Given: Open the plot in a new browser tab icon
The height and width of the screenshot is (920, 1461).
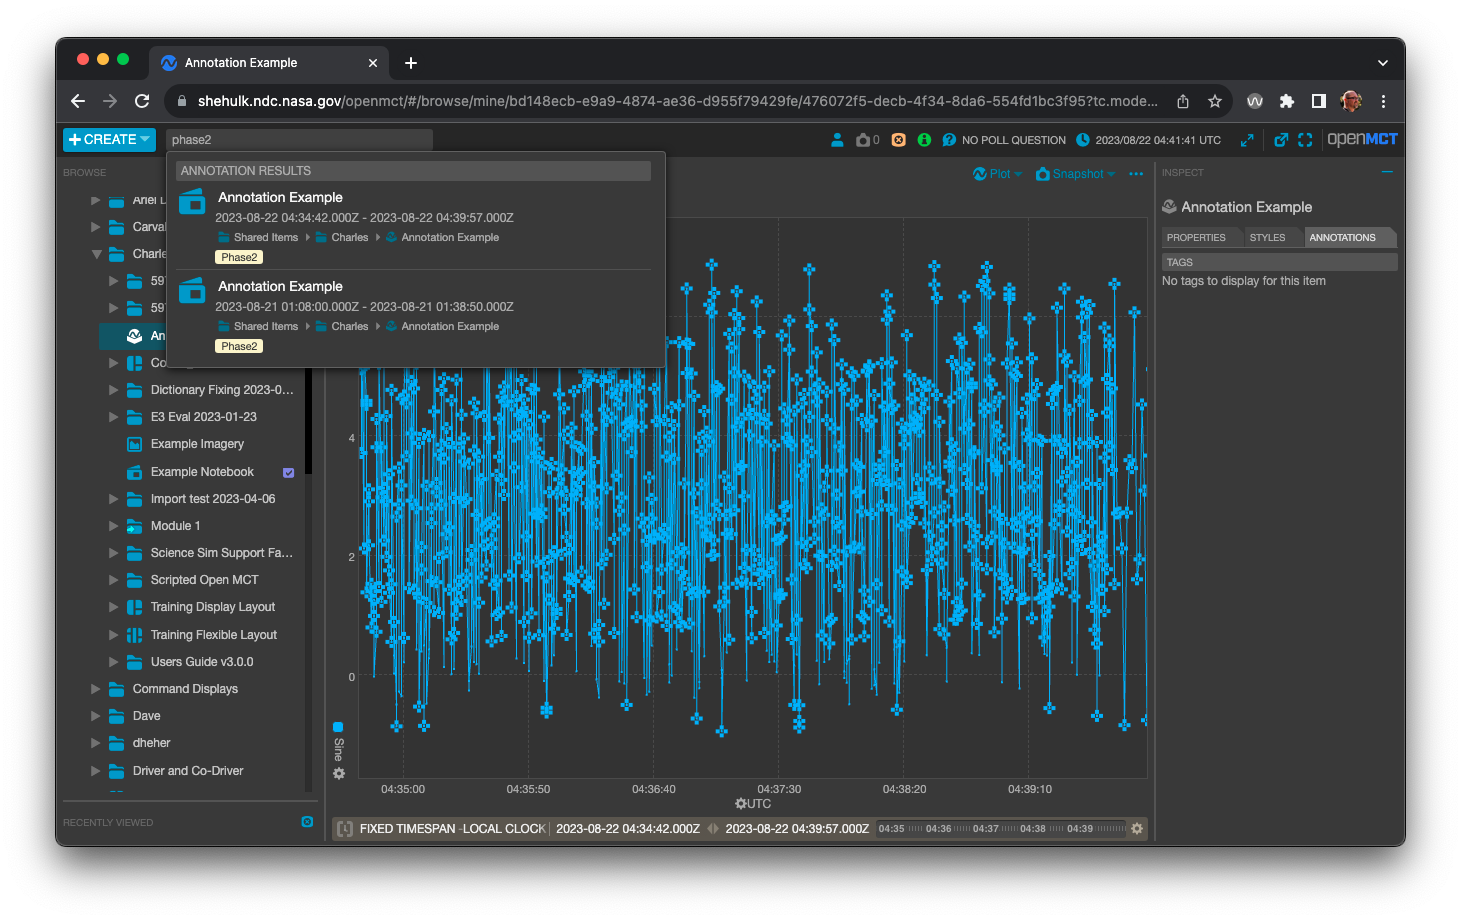Looking at the screenshot, I should 1281,139.
